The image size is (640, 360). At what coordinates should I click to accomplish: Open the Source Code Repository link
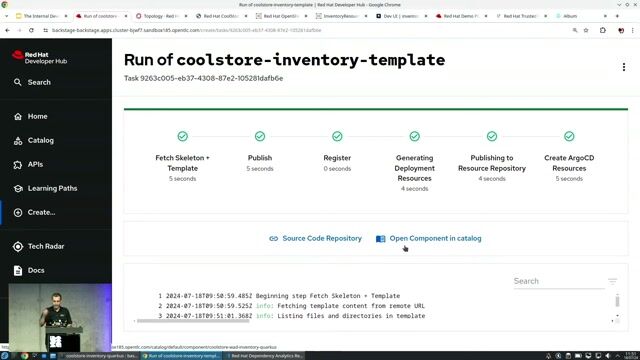(x=316, y=238)
